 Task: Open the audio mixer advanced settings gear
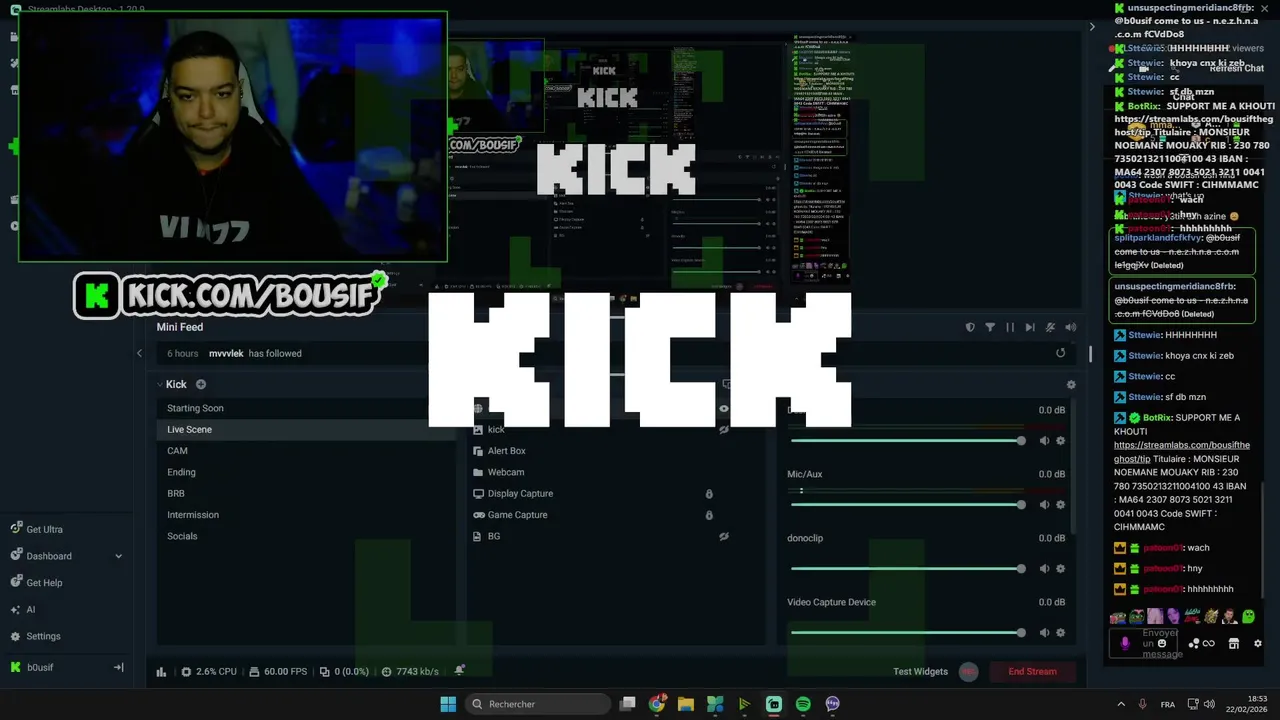pyautogui.click(x=1071, y=384)
